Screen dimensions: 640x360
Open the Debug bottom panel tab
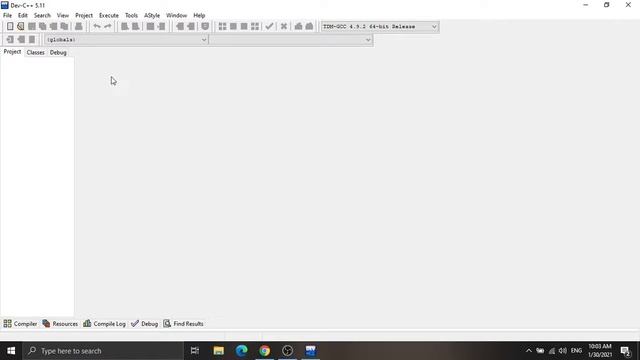(144, 324)
